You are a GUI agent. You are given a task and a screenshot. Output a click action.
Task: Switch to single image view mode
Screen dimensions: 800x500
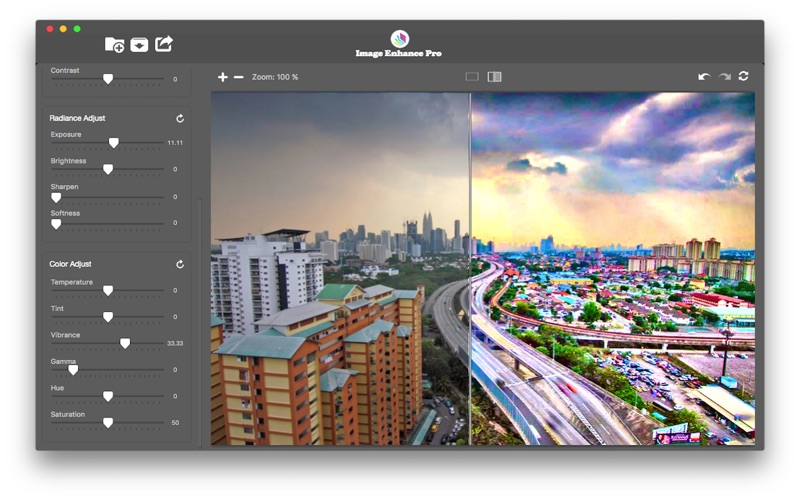tap(472, 77)
